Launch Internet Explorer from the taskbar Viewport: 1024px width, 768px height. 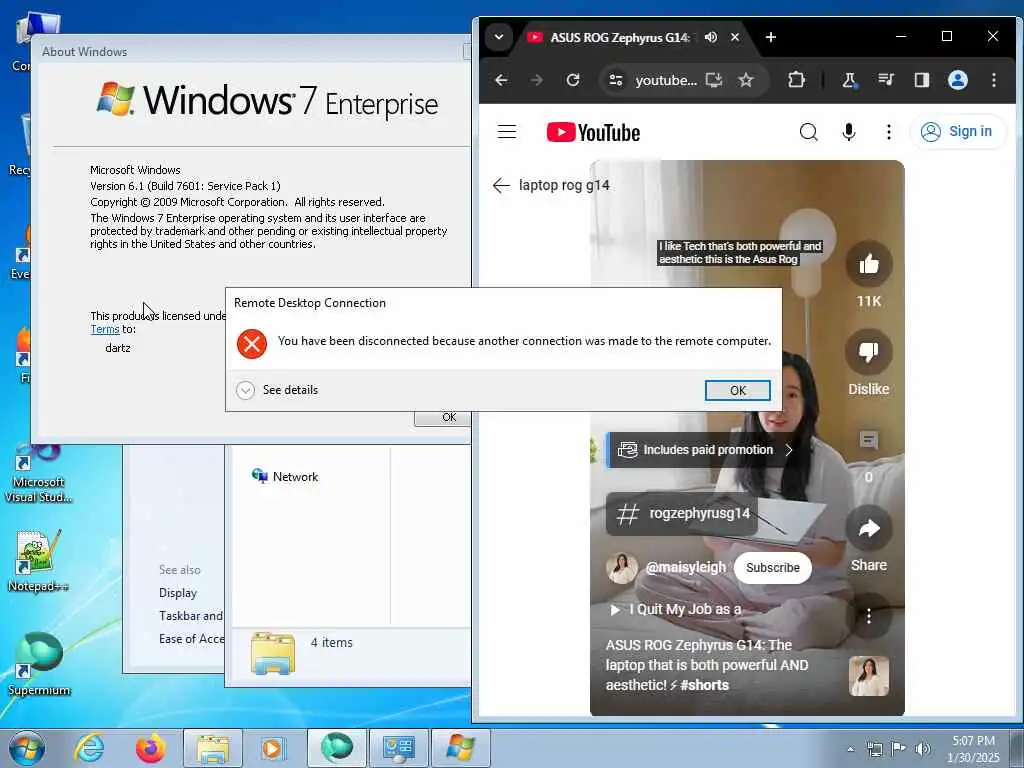[89, 748]
